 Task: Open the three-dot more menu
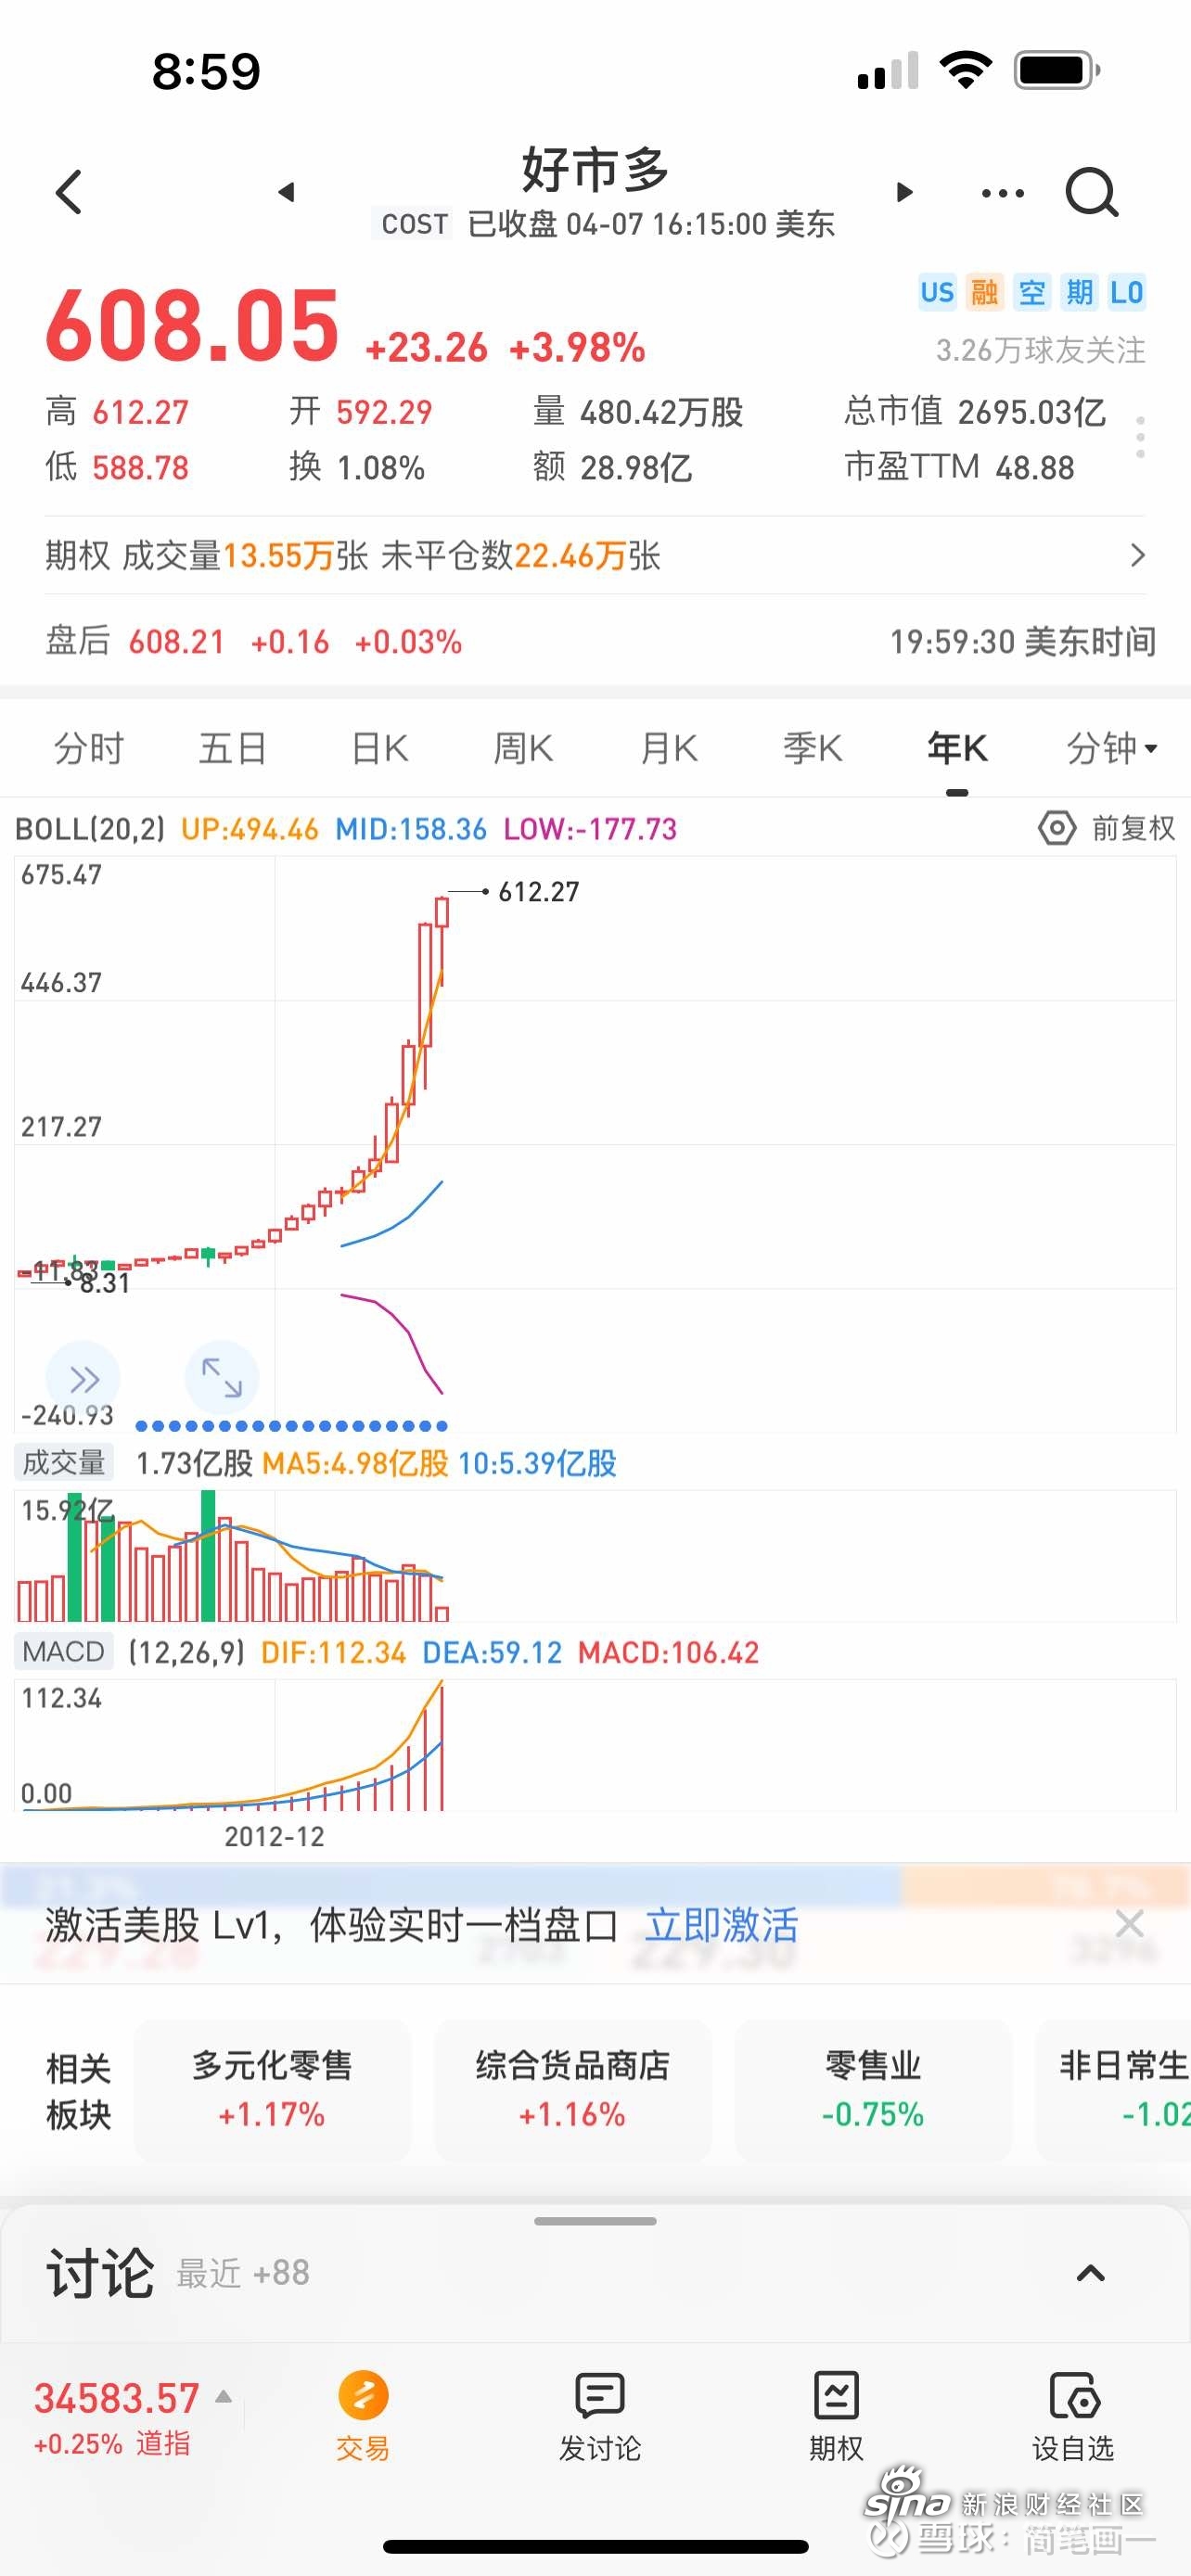point(1003,193)
